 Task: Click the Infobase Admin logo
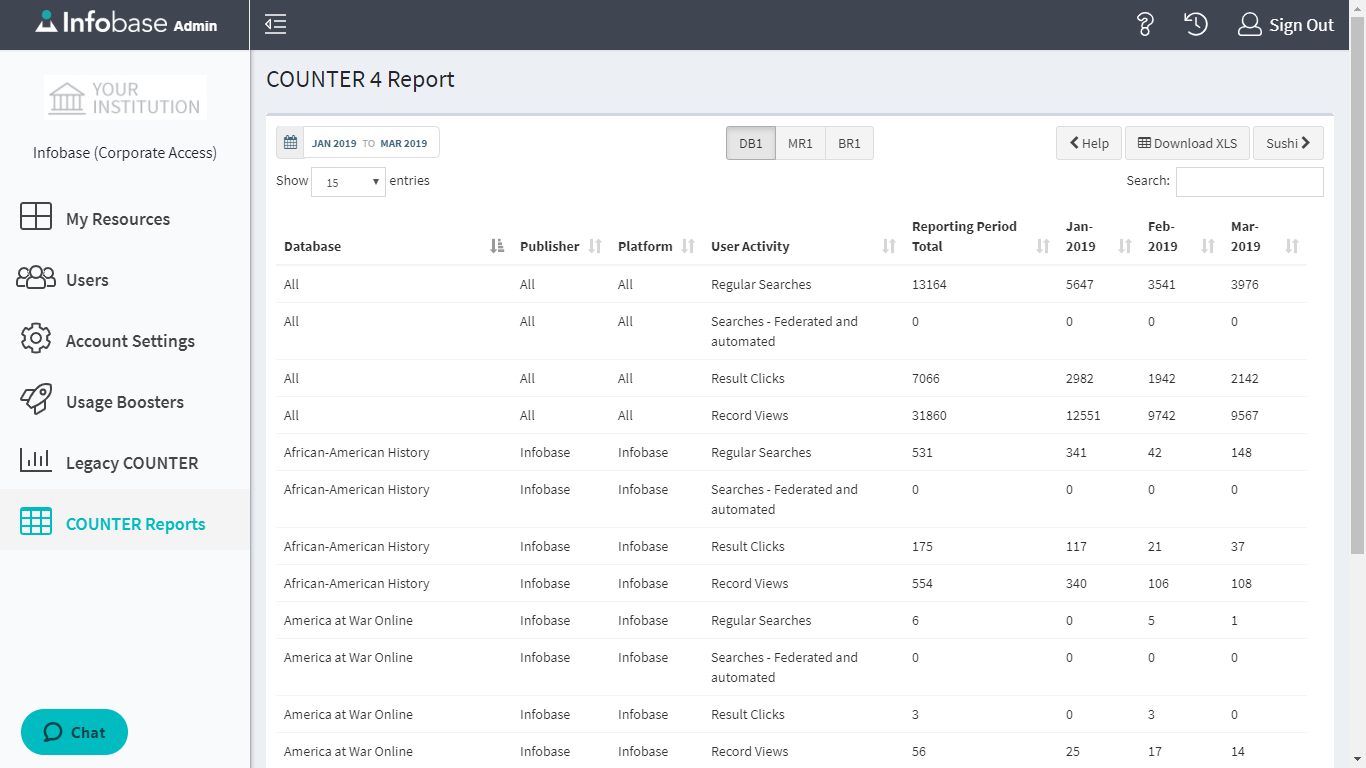pyautogui.click(x=126, y=23)
